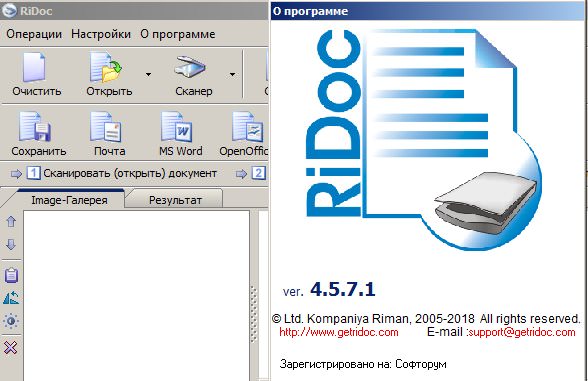Click the dotted splitter handle beside the gallery
The width and height of the screenshot is (588, 381).
click(254, 314)
